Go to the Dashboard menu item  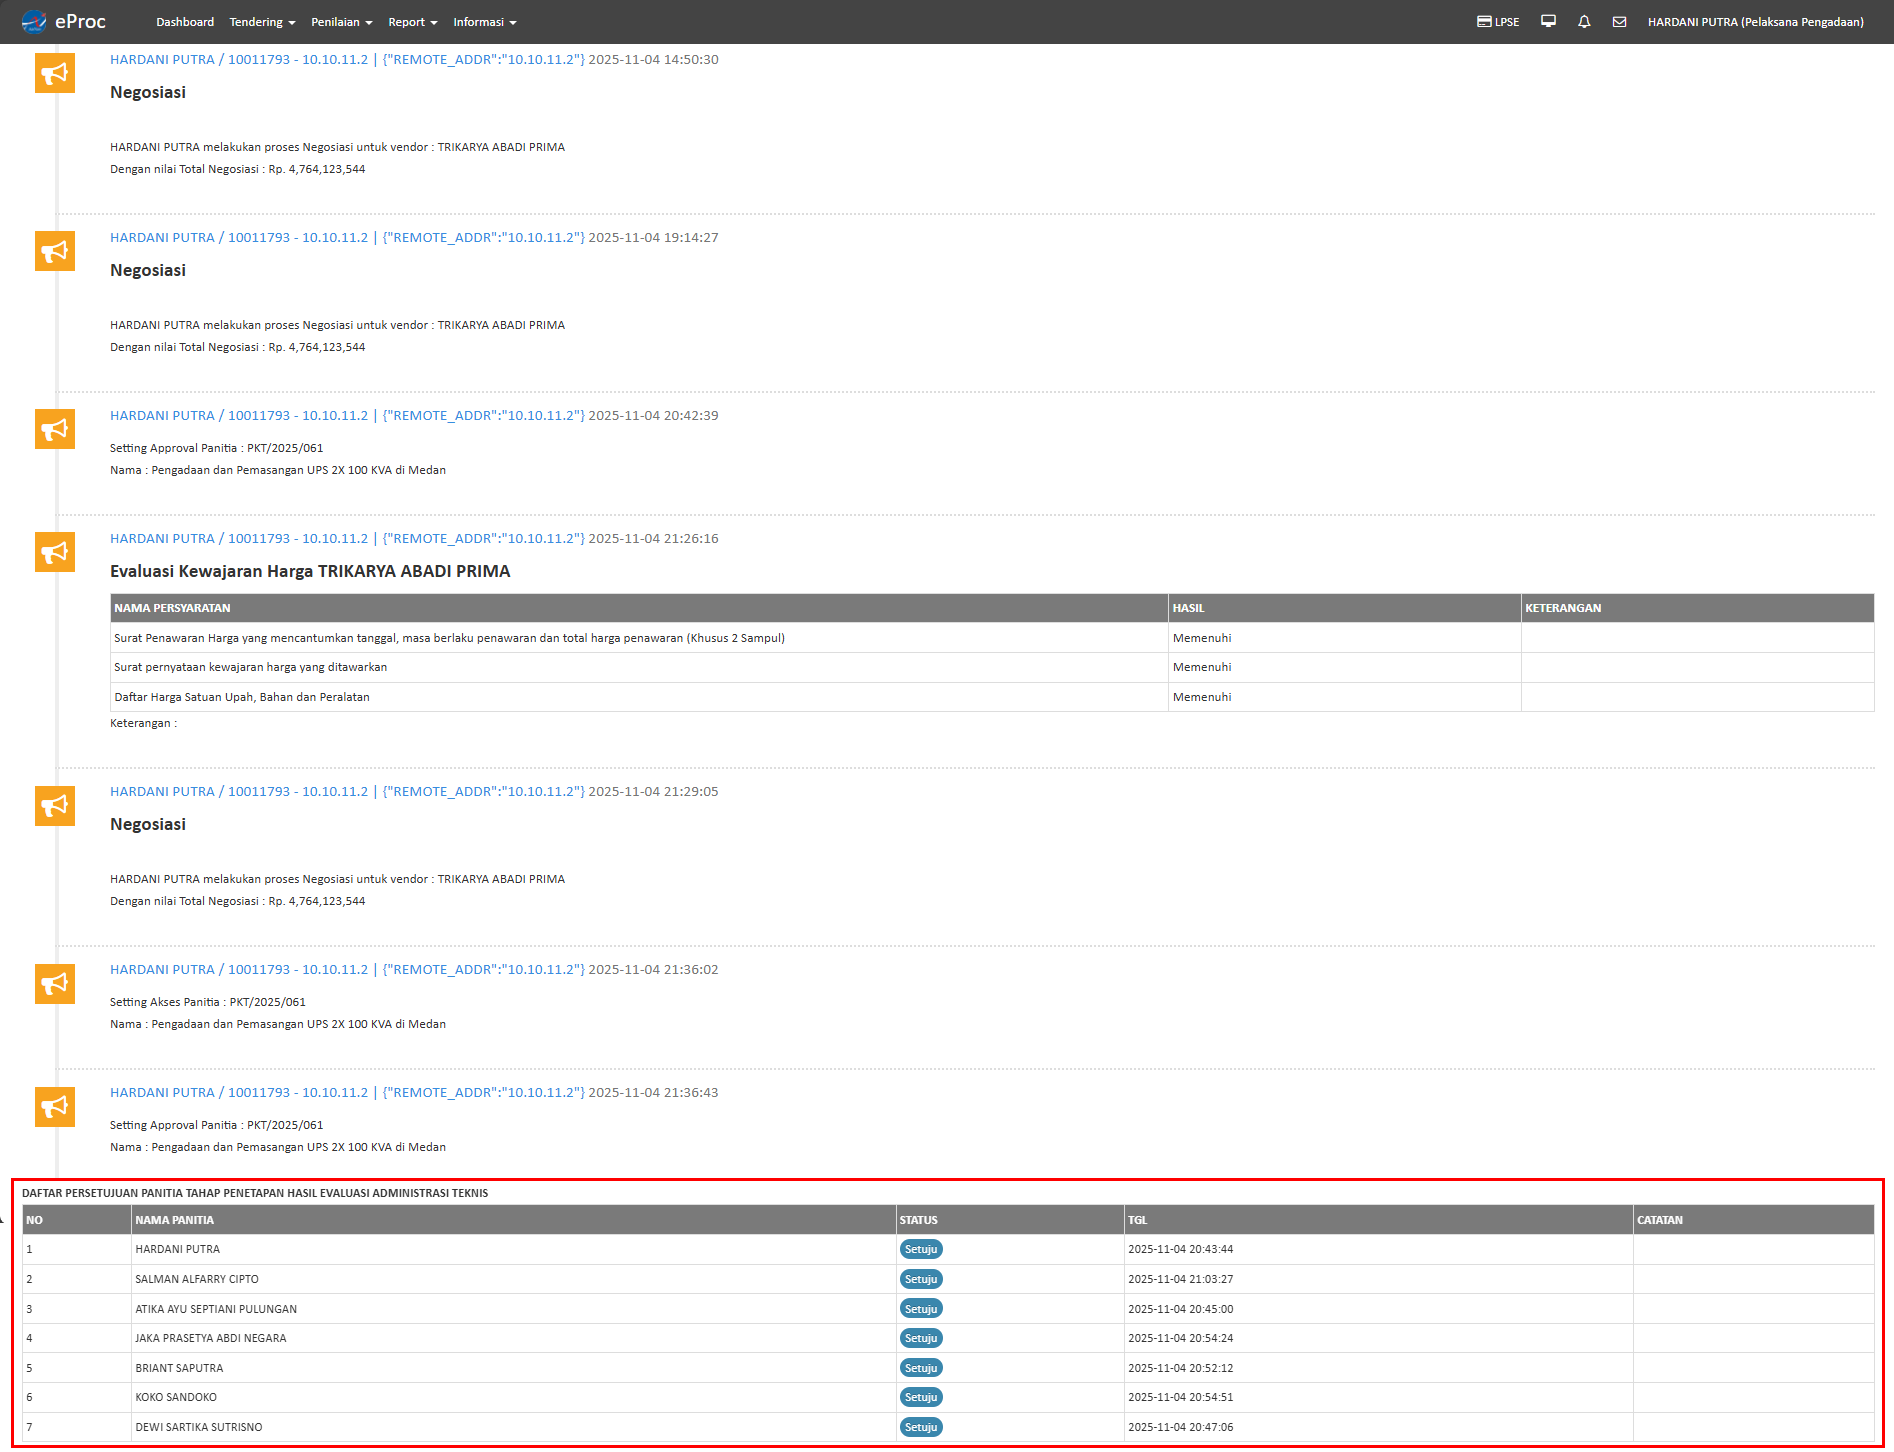coord(185,22)
